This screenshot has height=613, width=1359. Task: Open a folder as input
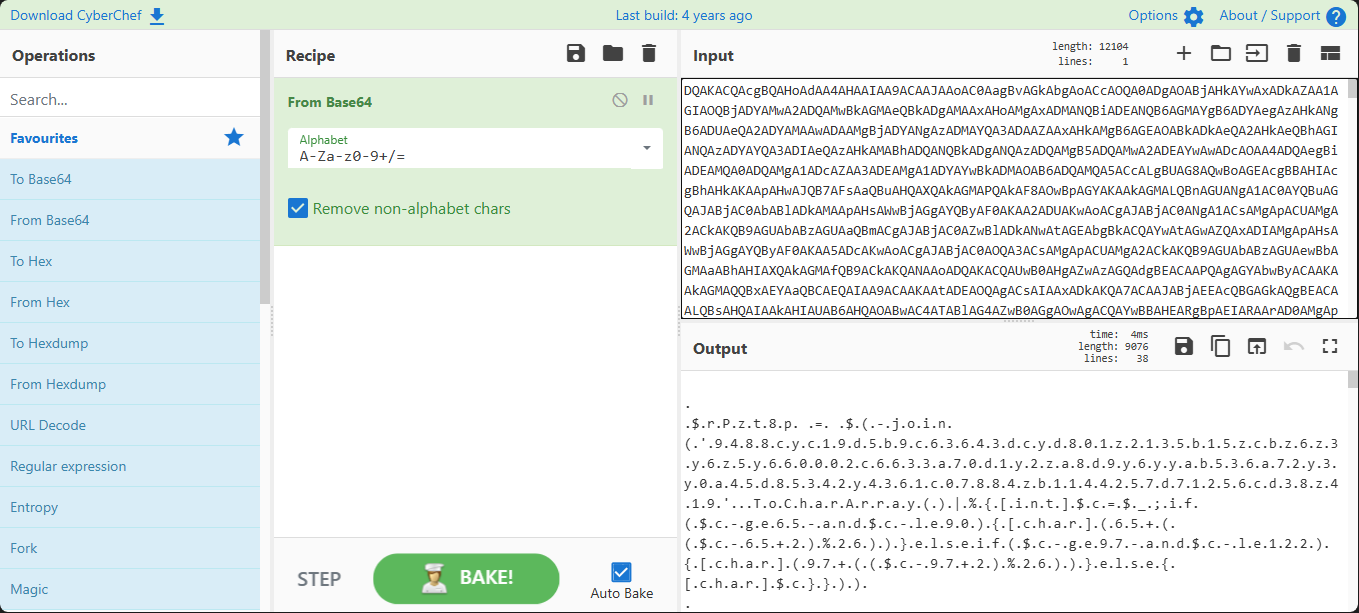(x=1220, y=54)
